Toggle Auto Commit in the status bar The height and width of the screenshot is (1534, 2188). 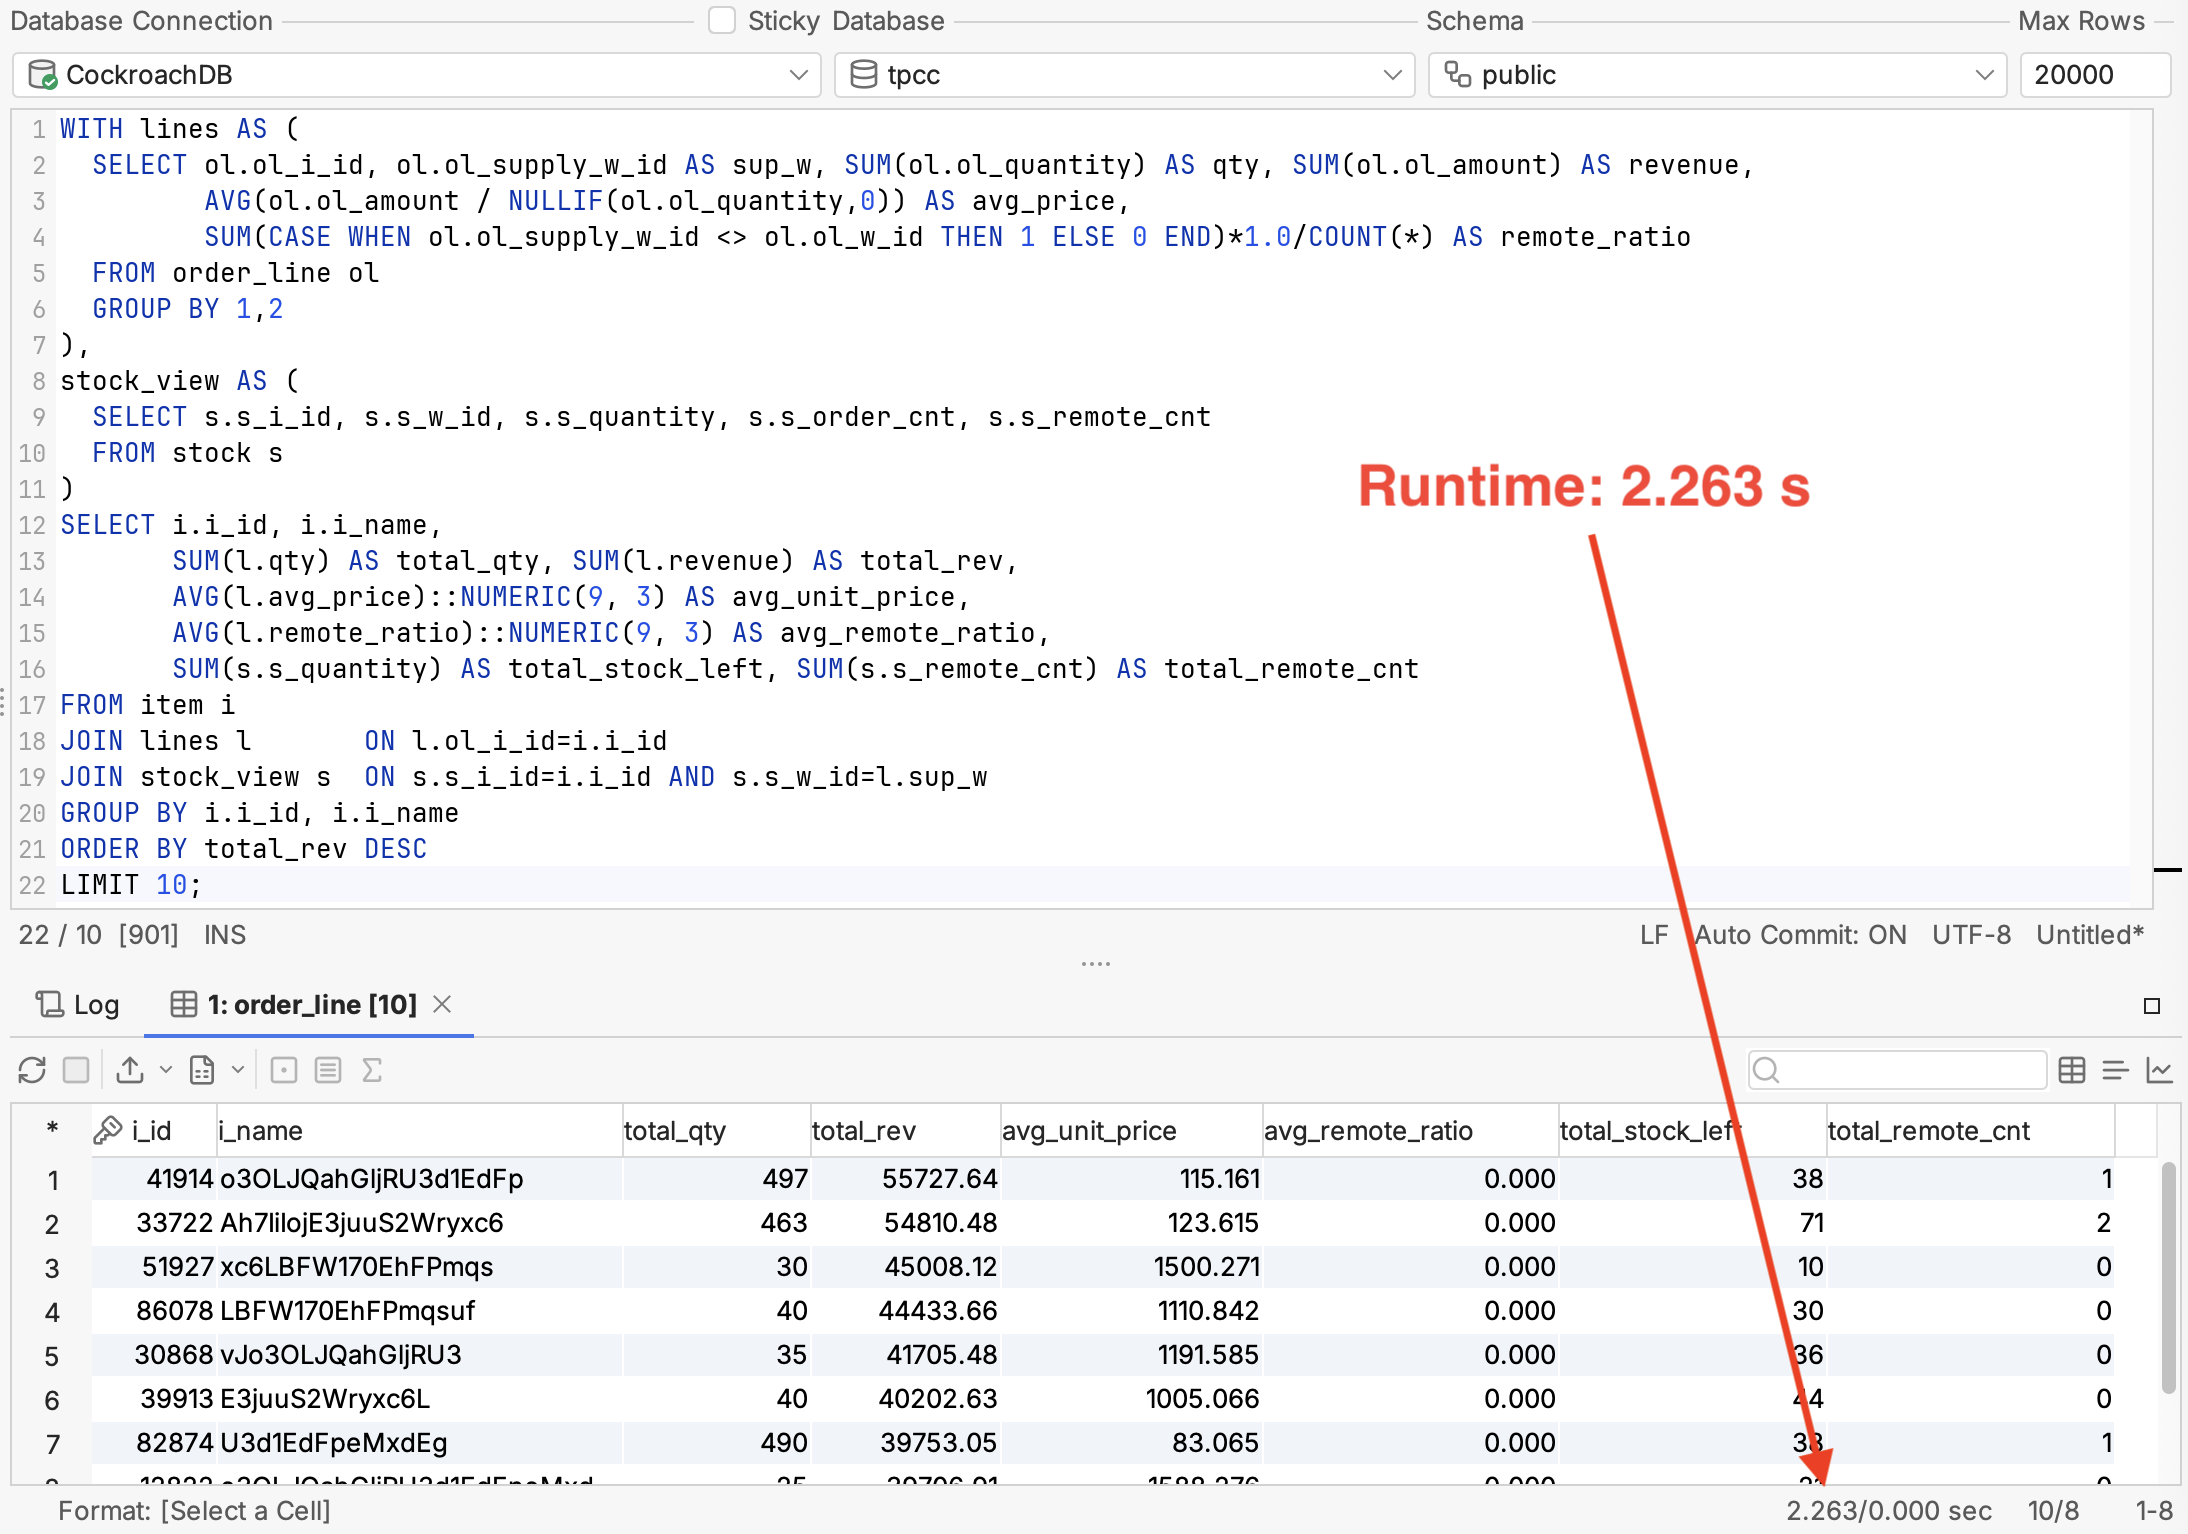point(1800,934)
